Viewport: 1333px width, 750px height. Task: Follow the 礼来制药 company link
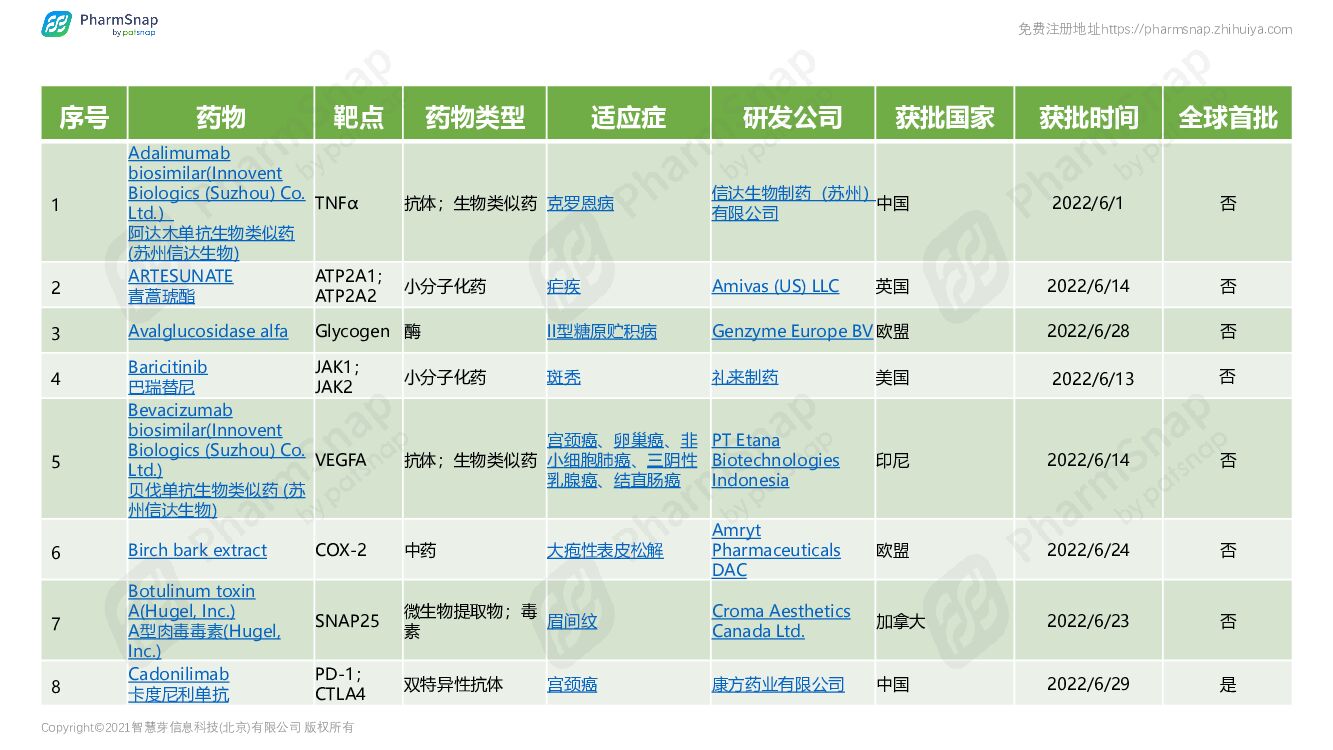point(745,377)
